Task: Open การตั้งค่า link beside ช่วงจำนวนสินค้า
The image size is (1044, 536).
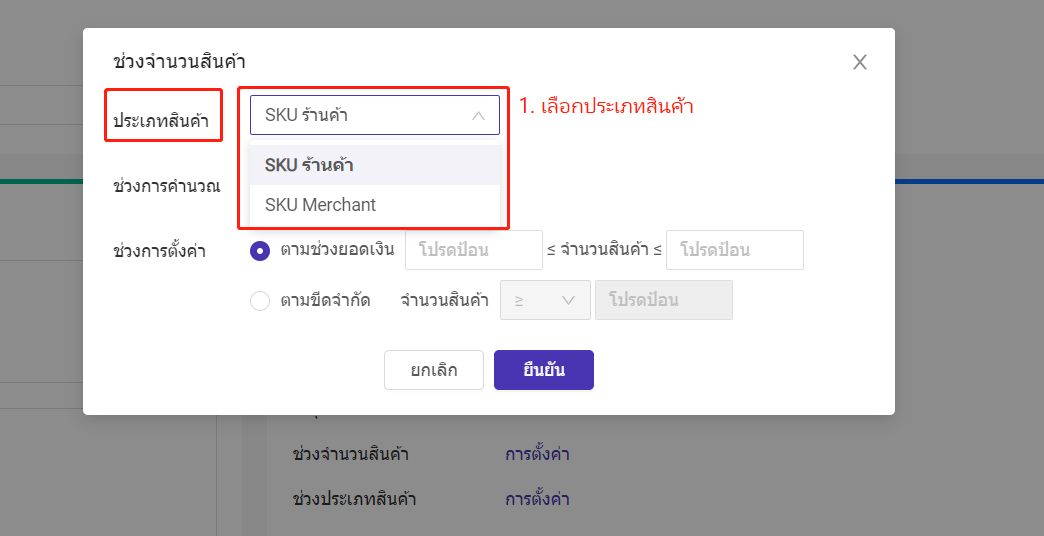Action: (537, 455)
